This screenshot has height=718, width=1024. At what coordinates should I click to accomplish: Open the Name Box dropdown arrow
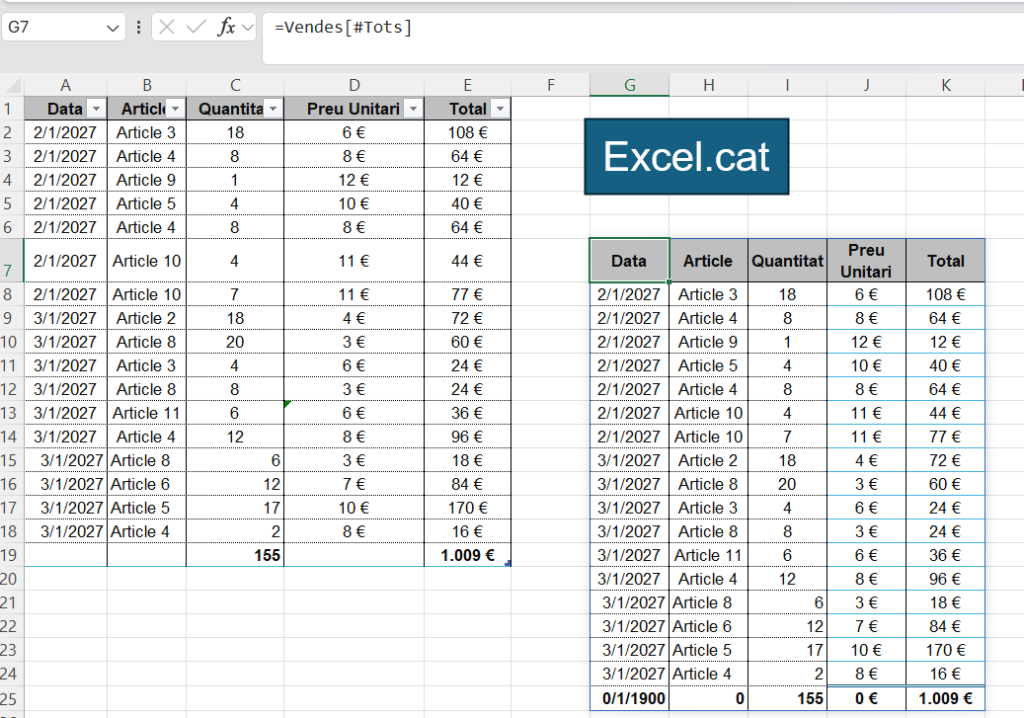112,28
